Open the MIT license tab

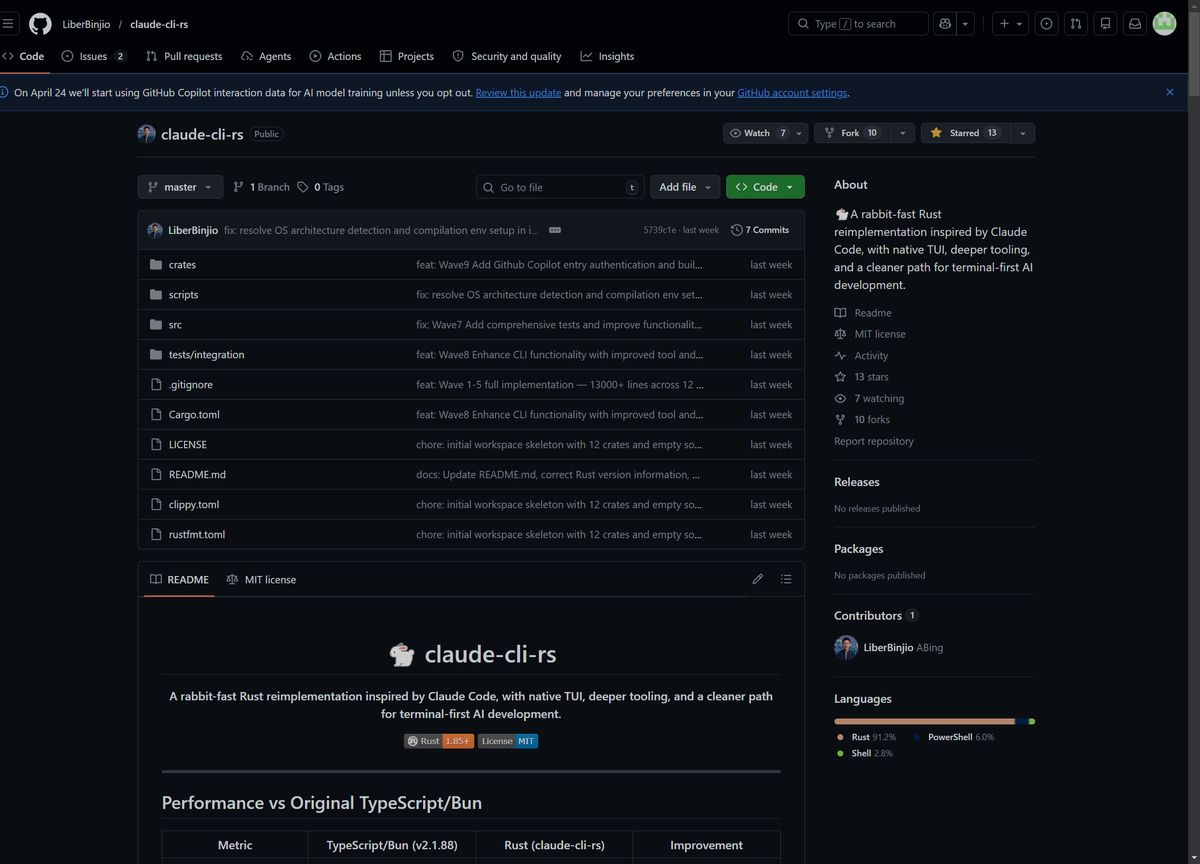click(261, 579)
